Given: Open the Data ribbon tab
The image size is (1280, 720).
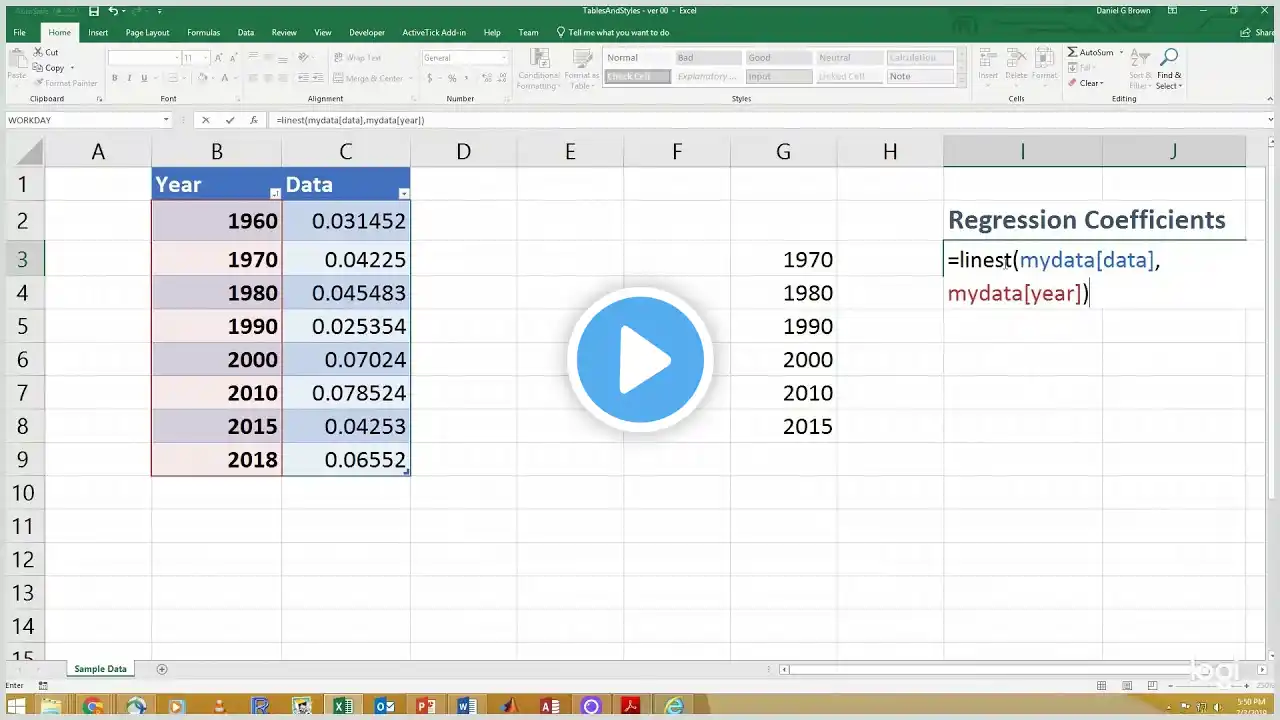Looking at the screenshot, I should [246, 32].
